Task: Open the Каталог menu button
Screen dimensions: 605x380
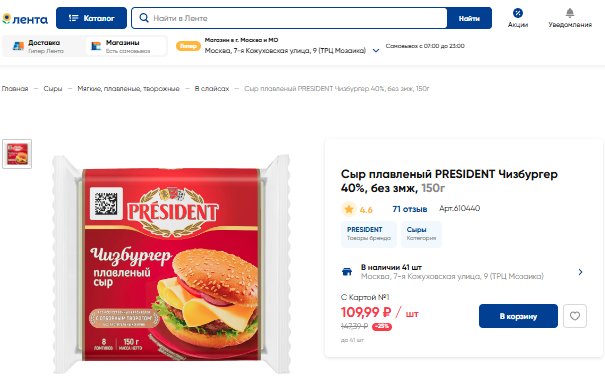Action: [x=91, y=18]
